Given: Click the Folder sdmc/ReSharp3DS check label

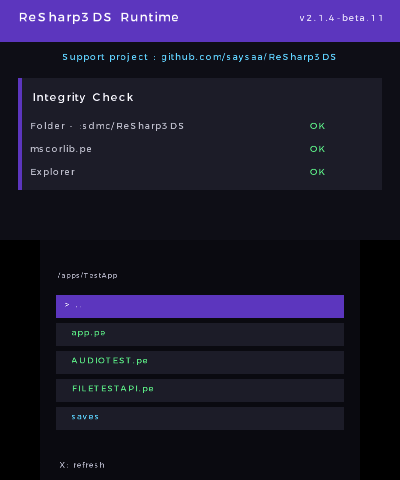Looking at the screenshot, I should [107, 126].
